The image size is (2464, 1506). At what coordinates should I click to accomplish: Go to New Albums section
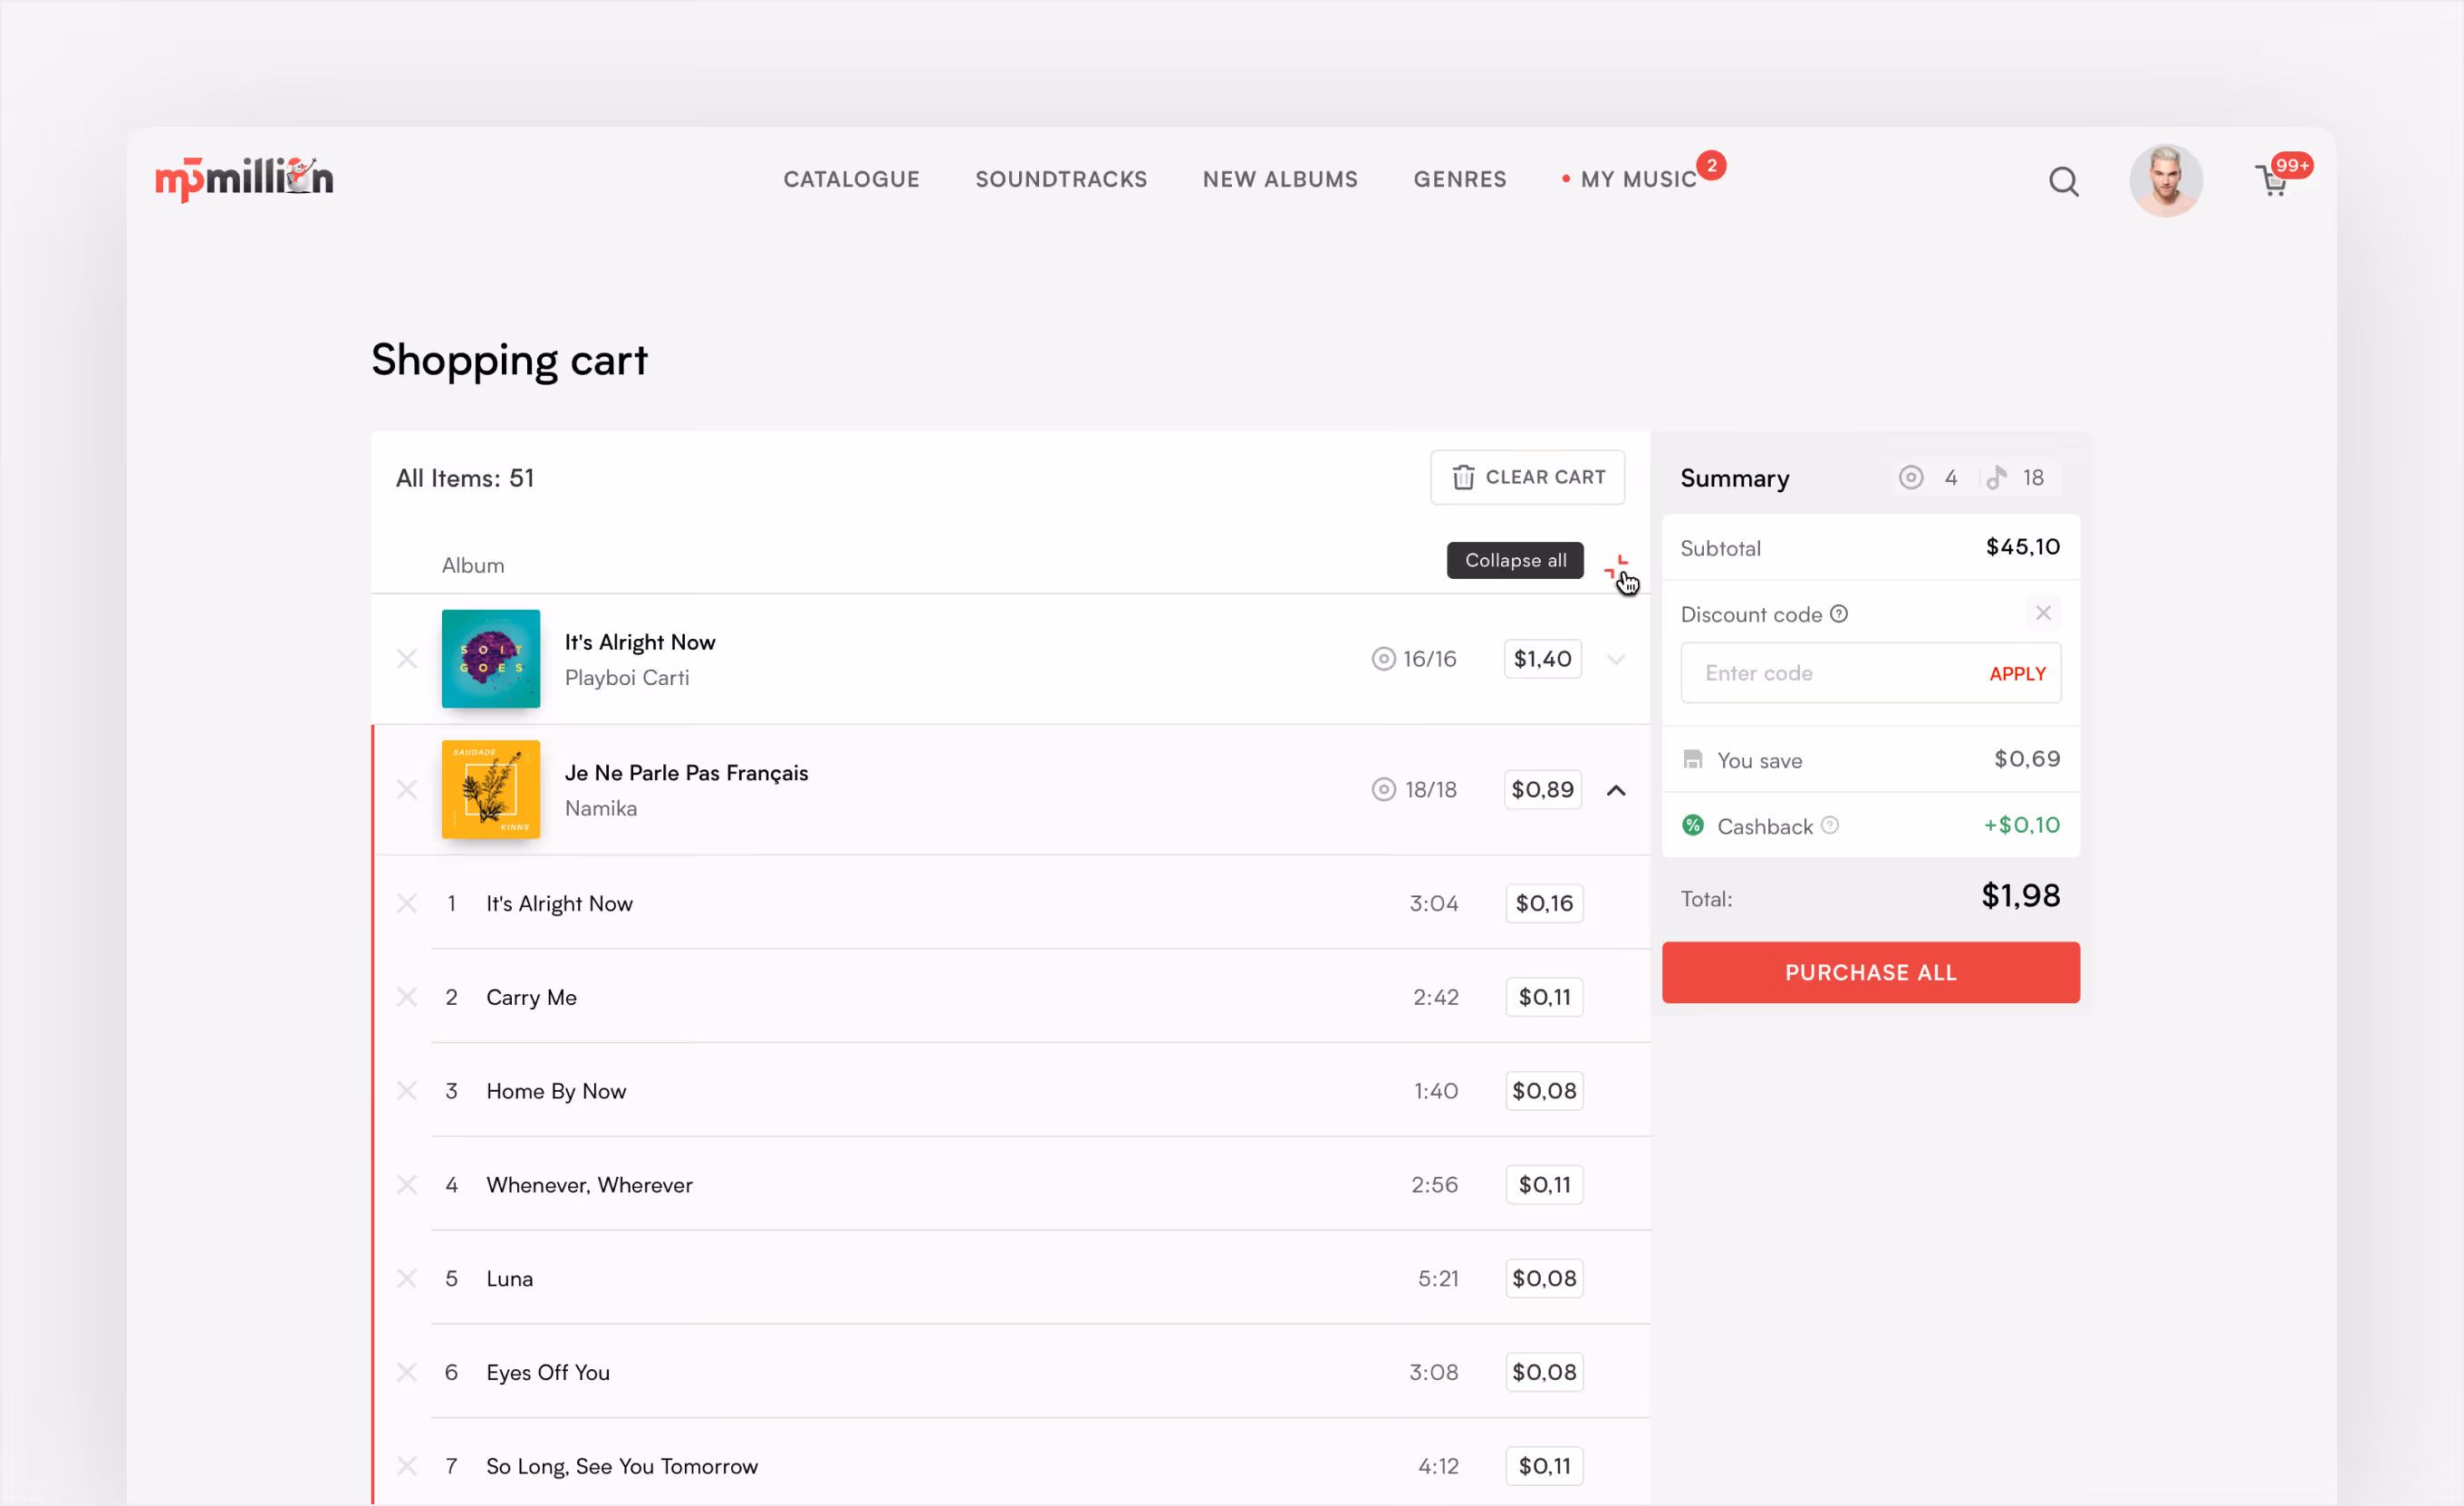1280,180
